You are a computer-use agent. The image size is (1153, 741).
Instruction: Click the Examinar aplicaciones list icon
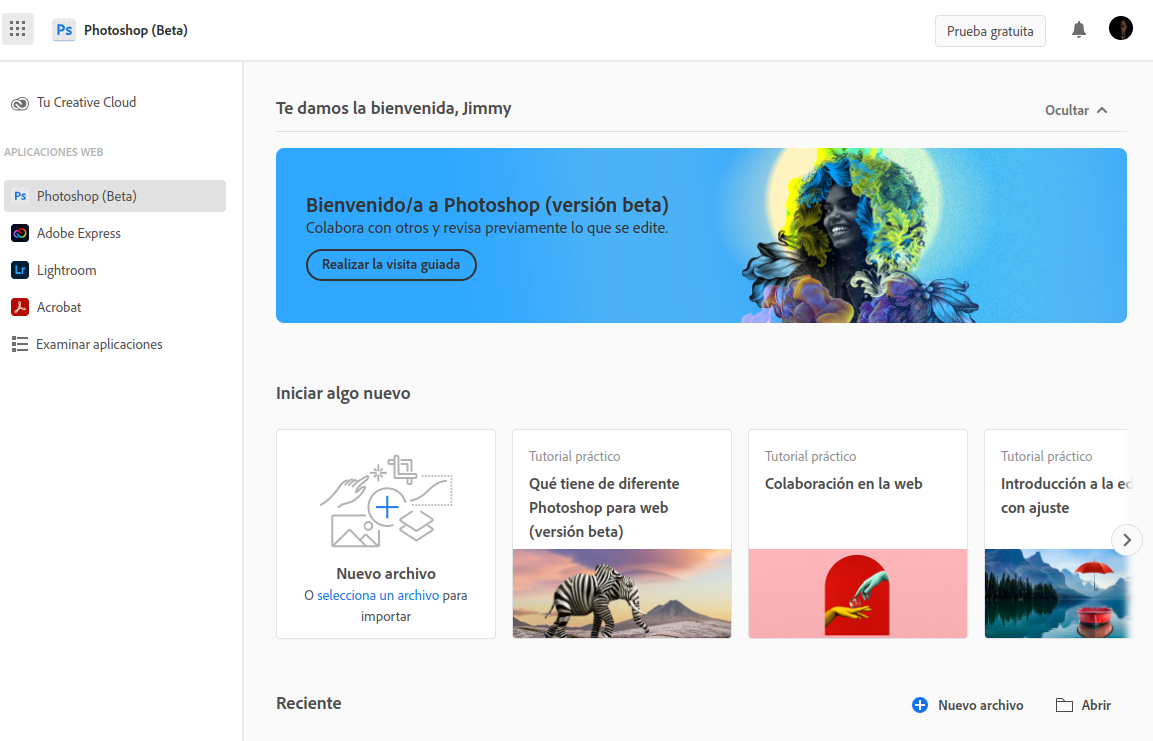click(20, 344)
